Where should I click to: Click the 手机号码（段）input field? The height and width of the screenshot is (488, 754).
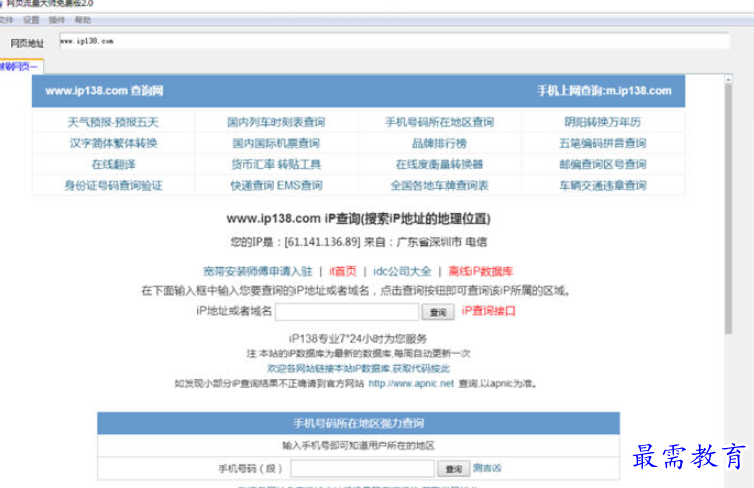(362, 468)
